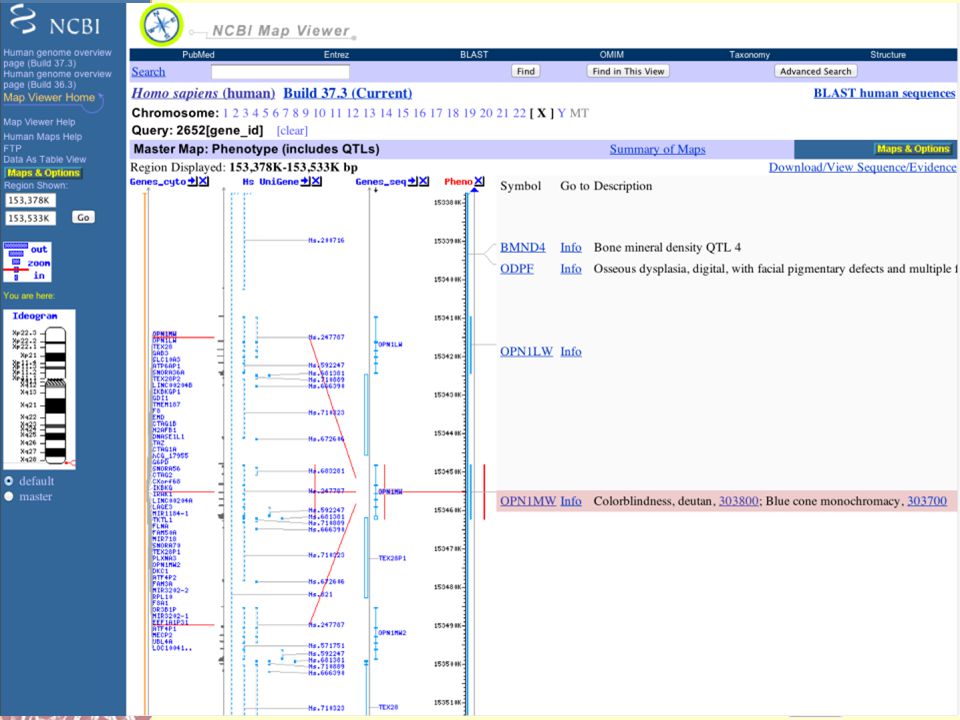Click the Find button
The image size is (960, 720).
point(525,71)
